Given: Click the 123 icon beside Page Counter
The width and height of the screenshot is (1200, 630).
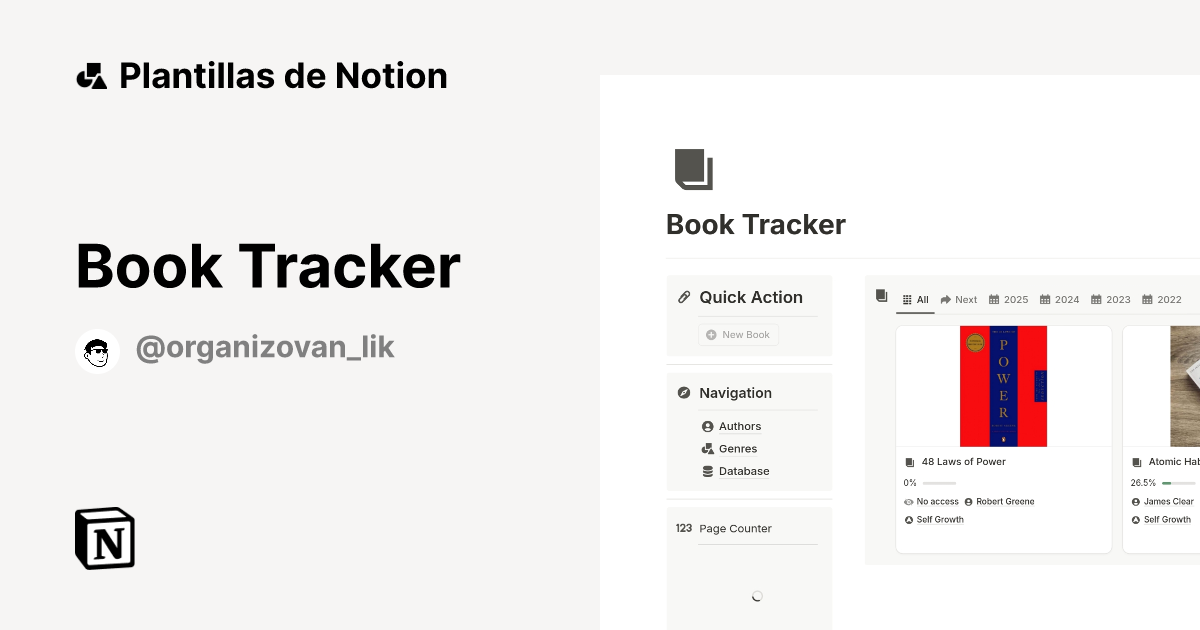Looking at the screenshot, I should [x=683, y=528].
